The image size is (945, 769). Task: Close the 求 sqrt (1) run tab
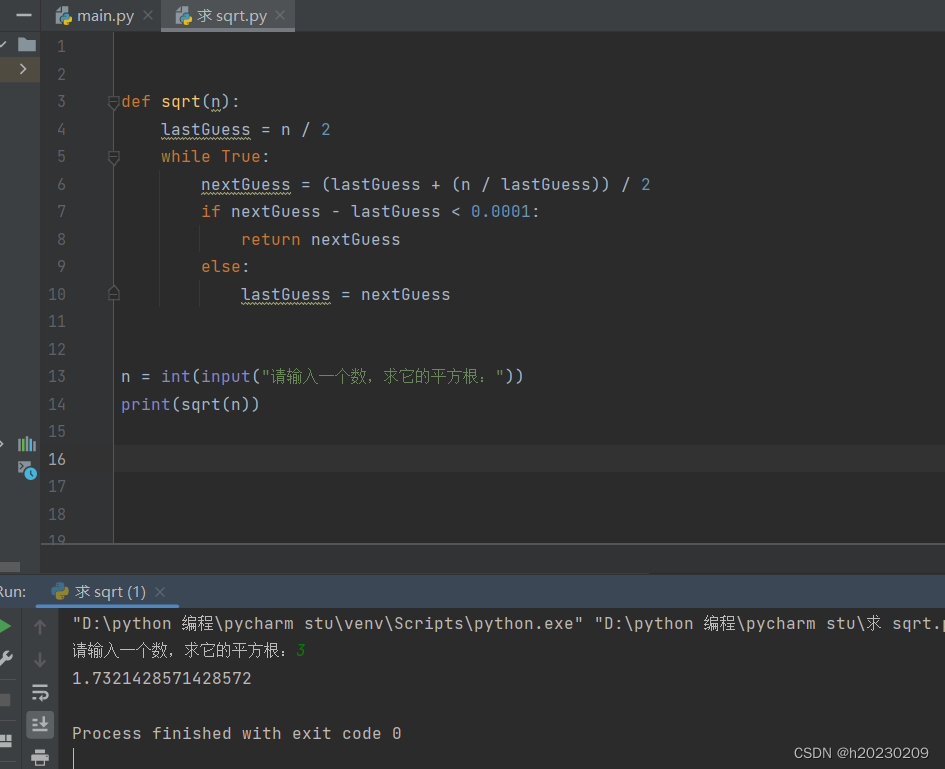click(x=160, y=592)
